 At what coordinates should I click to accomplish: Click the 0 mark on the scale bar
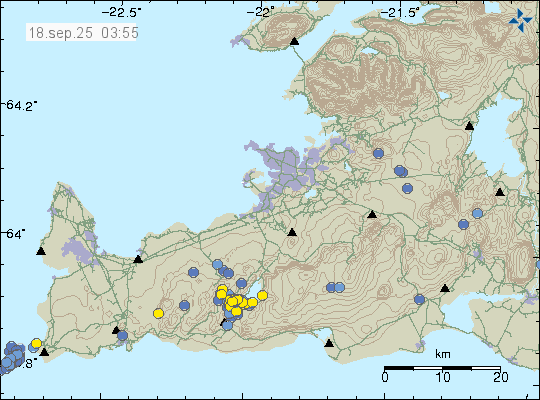pos(385,377)
